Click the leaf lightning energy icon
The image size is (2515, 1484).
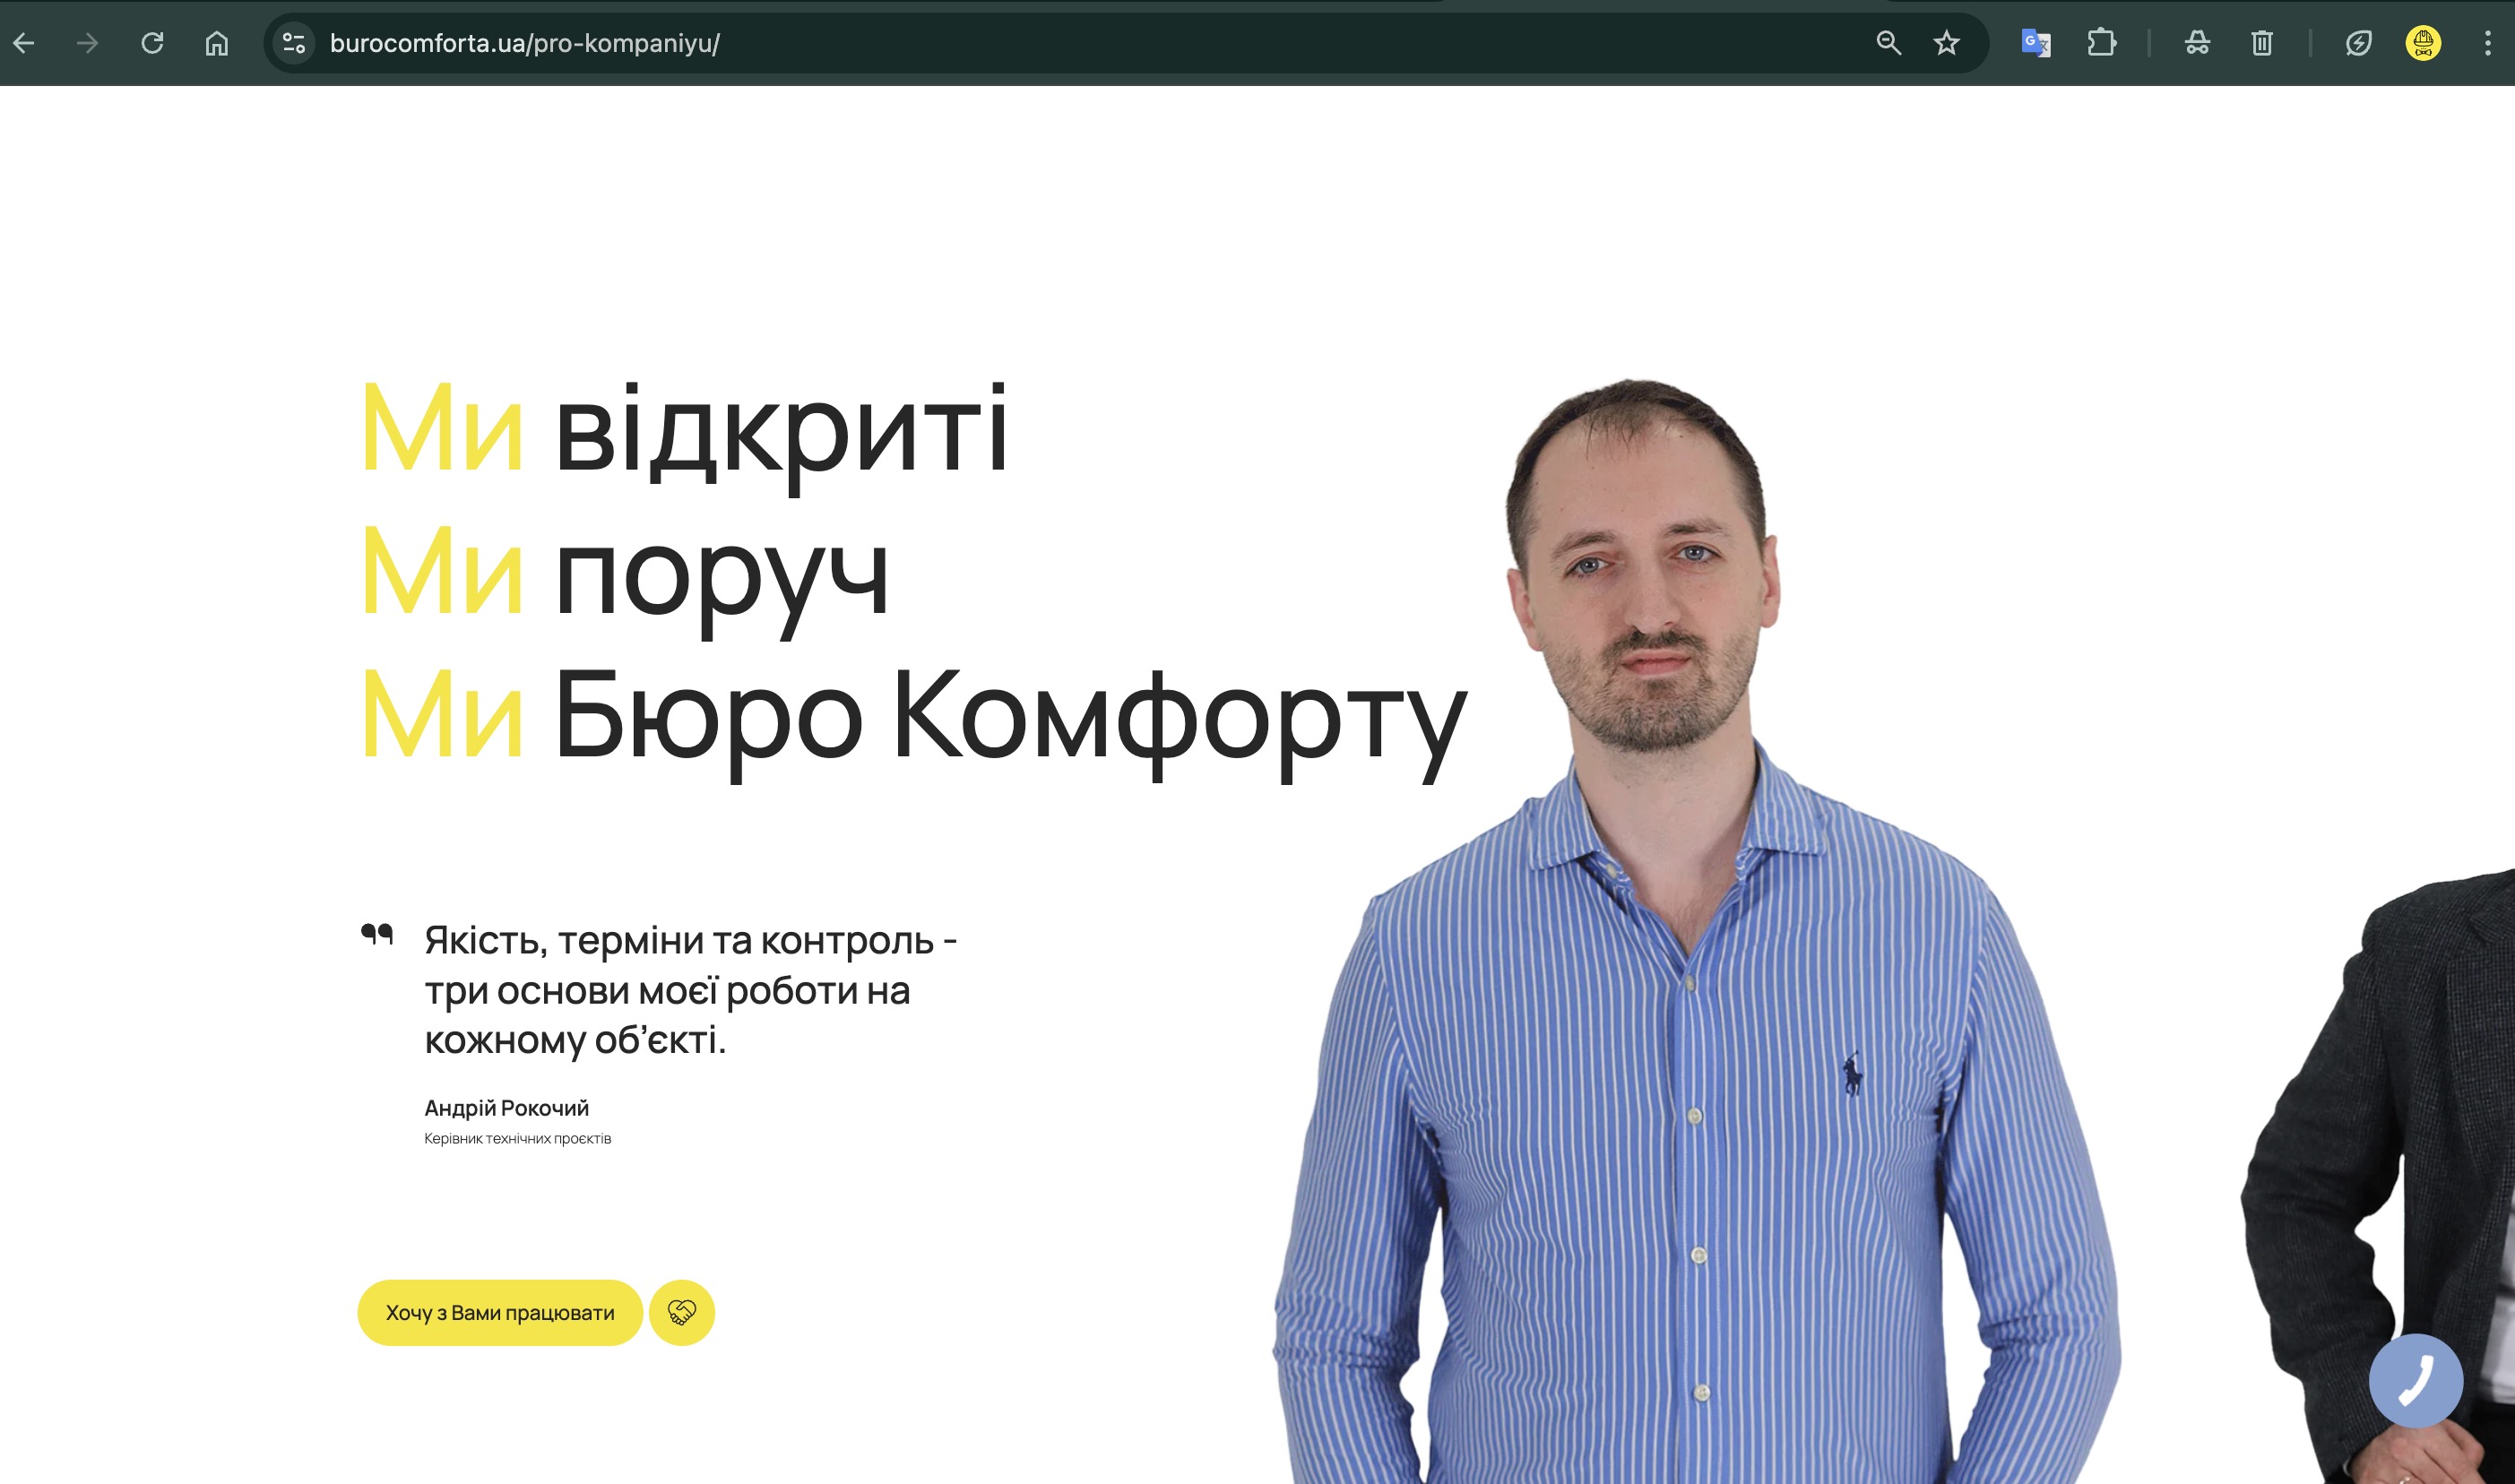[x=2359, y=43]
